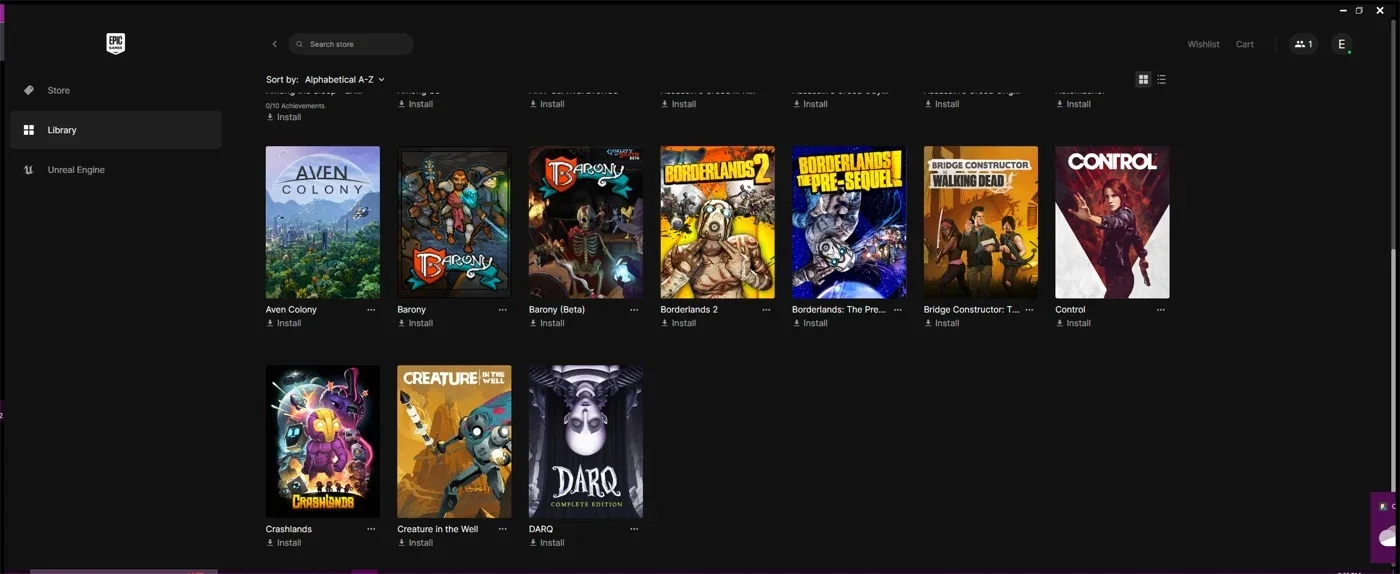Select the Borderlands 2 cover art
This screenshot has width=1400, height=574.
[717, 222]
